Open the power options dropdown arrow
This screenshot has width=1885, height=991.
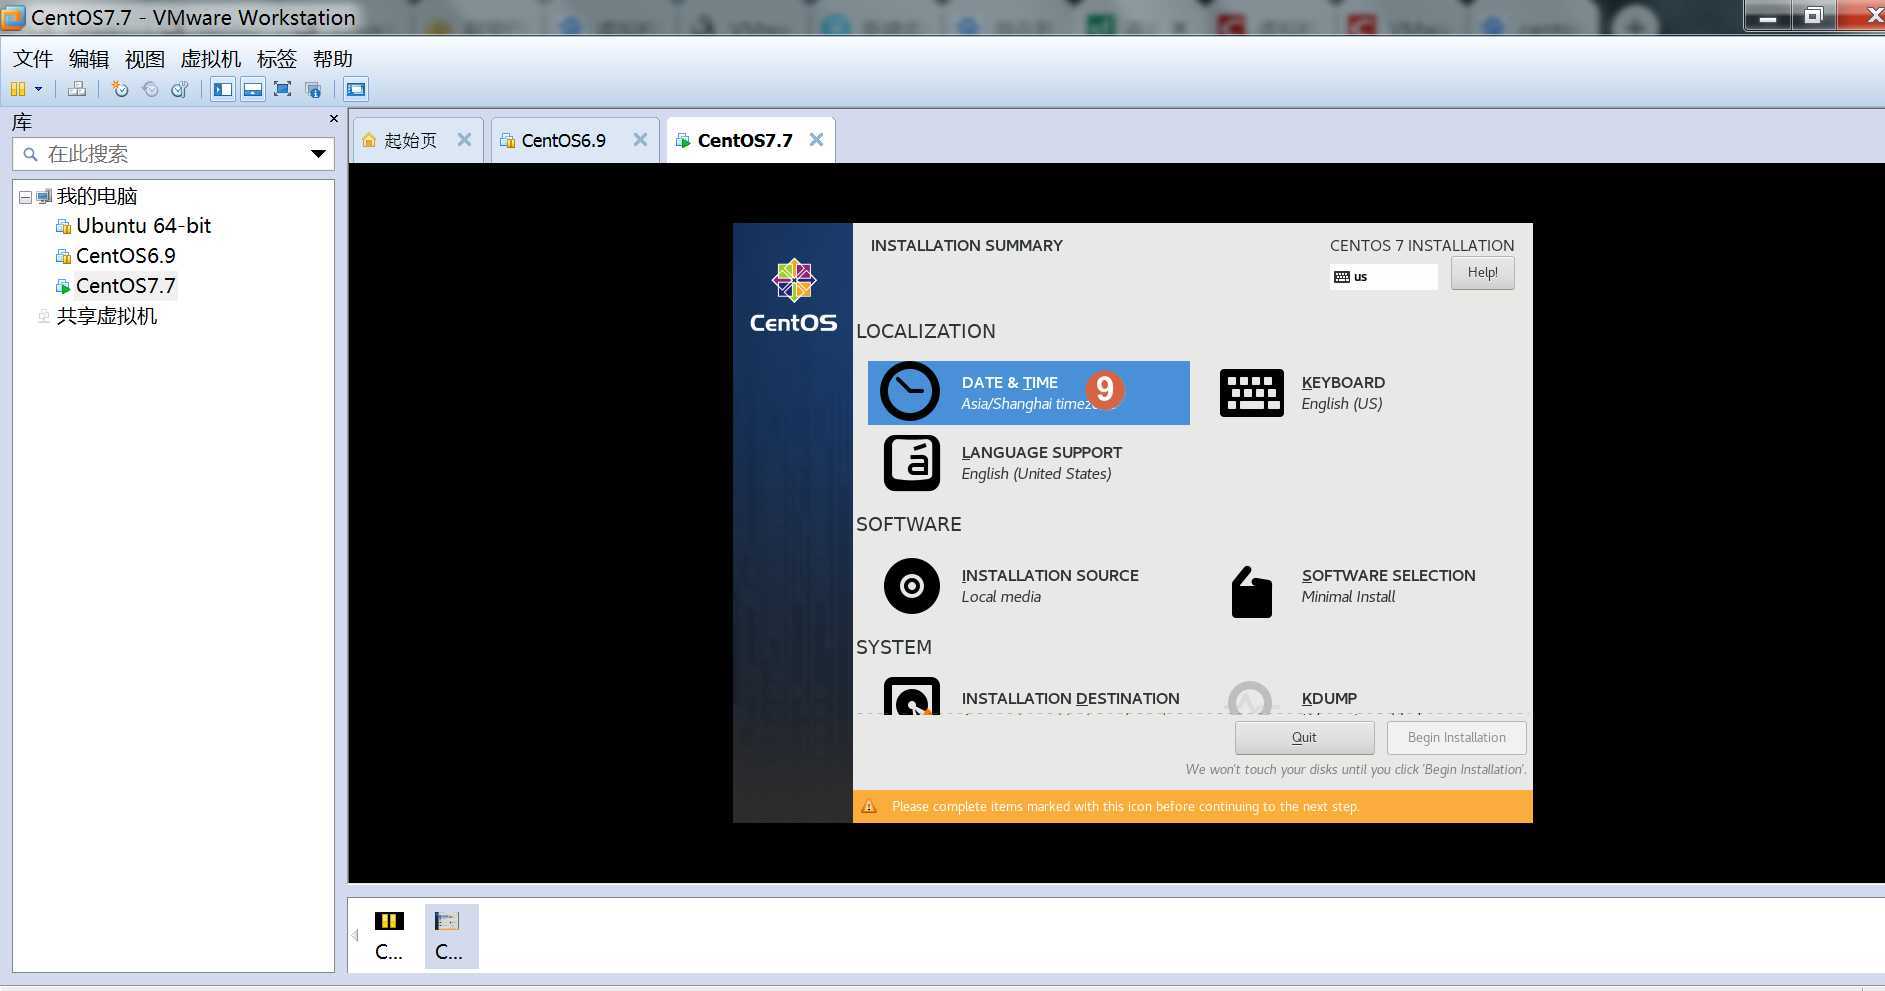pos(39,89)
